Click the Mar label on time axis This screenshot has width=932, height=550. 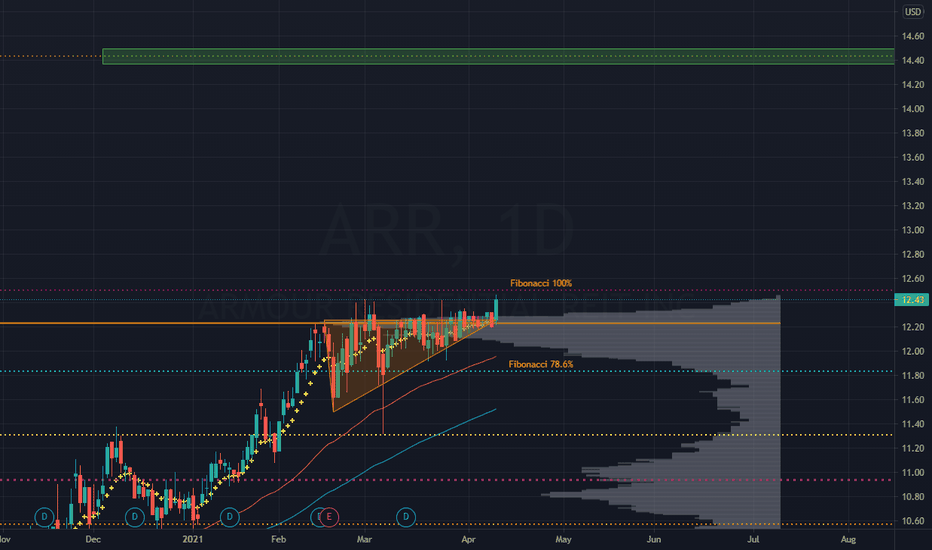coord(364,539)
